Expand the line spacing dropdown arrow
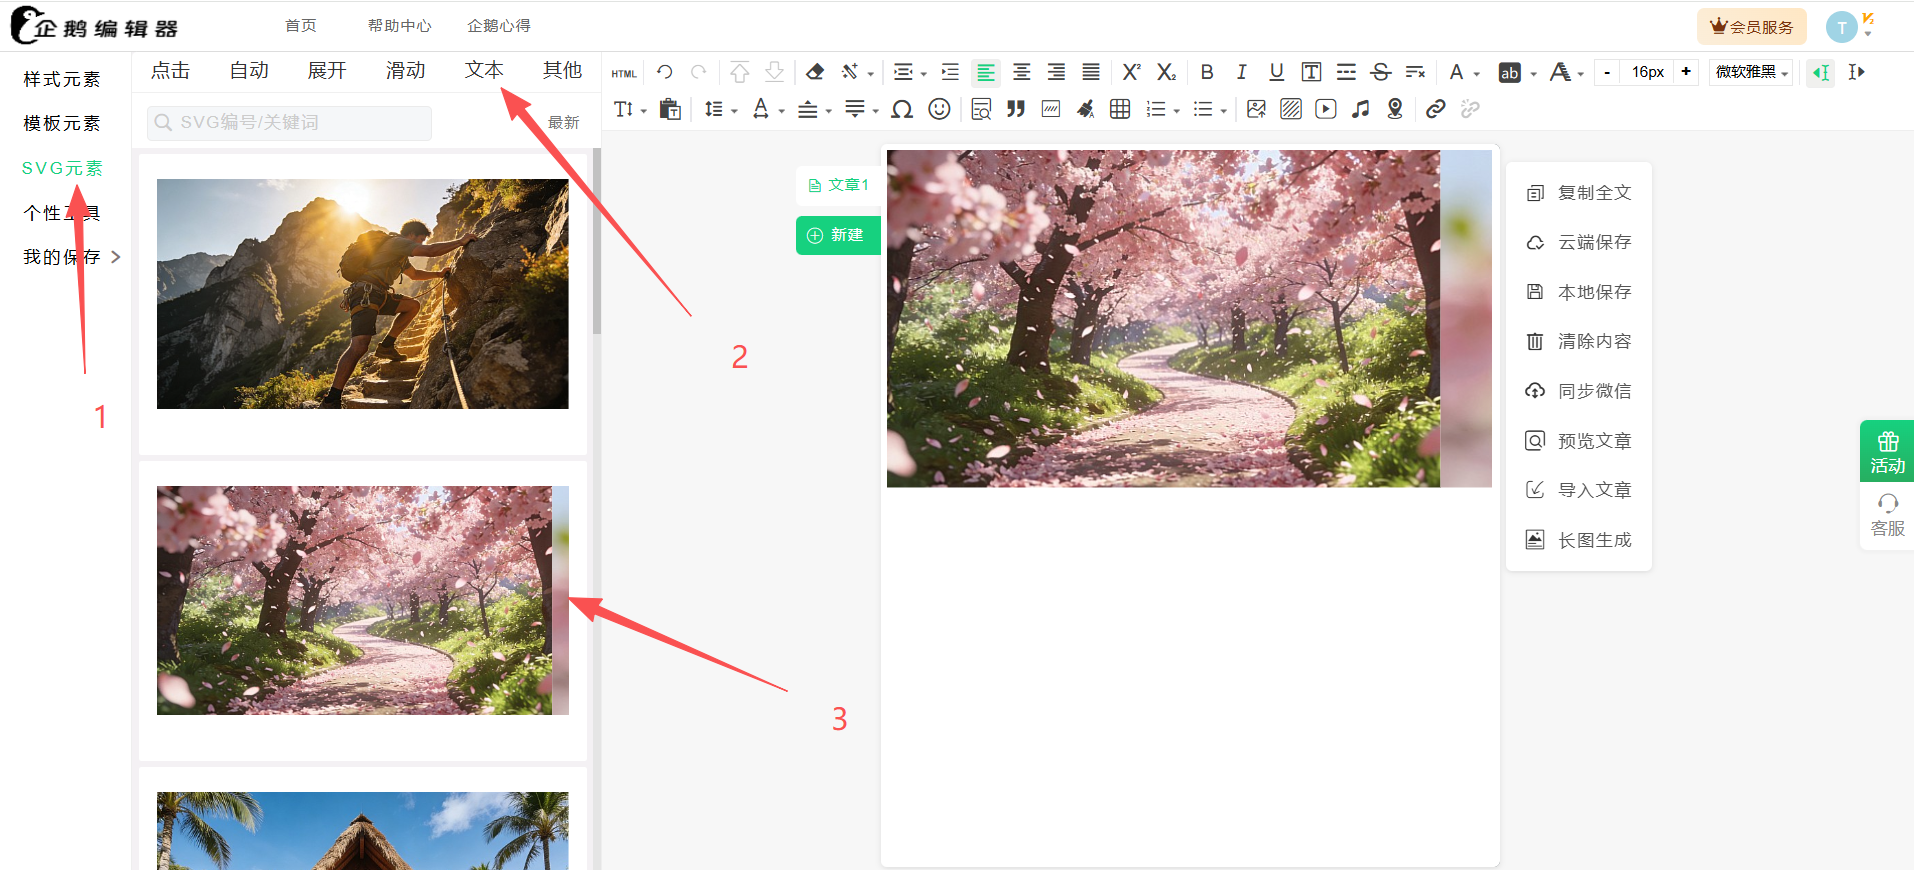 point(735,110)
